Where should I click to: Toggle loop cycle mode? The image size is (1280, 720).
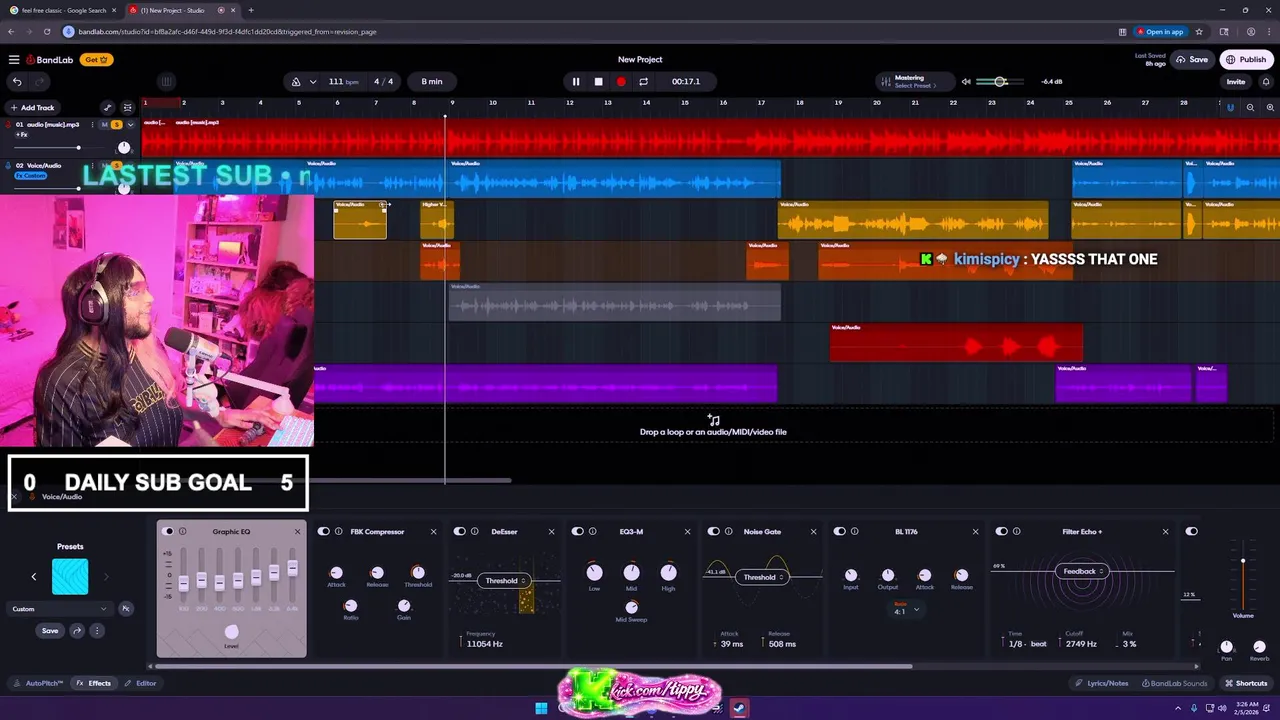pyautogui.click(x=643, y=81)
